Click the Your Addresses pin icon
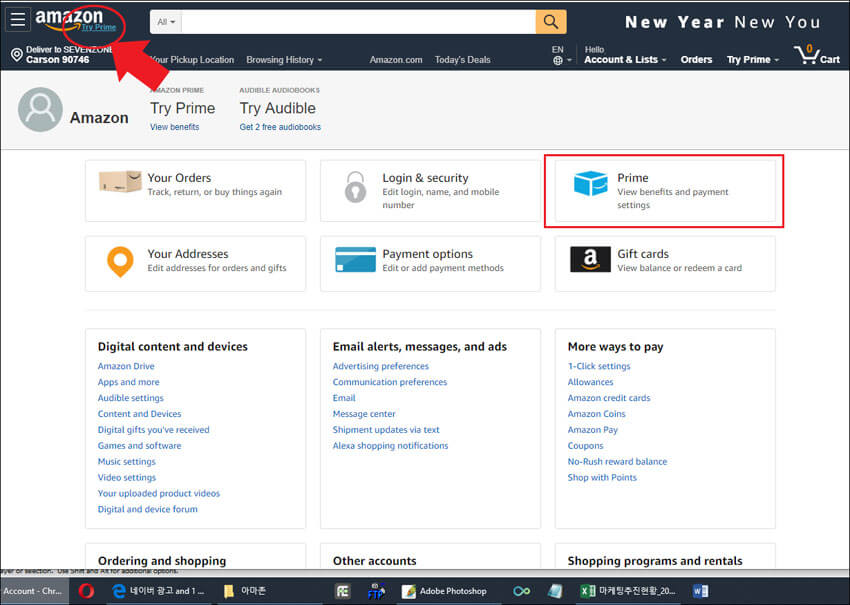This screenshot has height=605, width=850. click(120, 262)
